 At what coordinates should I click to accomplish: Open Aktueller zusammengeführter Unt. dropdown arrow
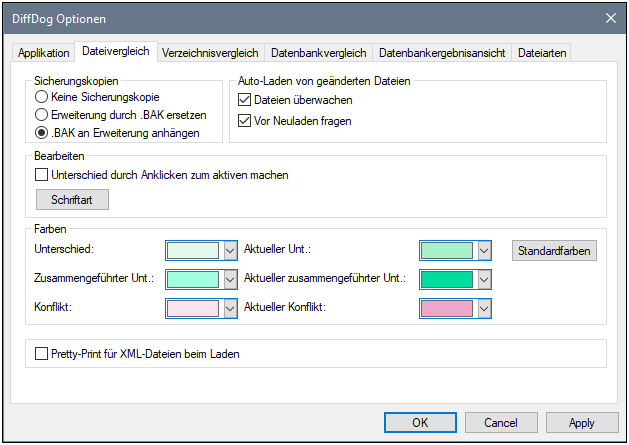[484, 280]
